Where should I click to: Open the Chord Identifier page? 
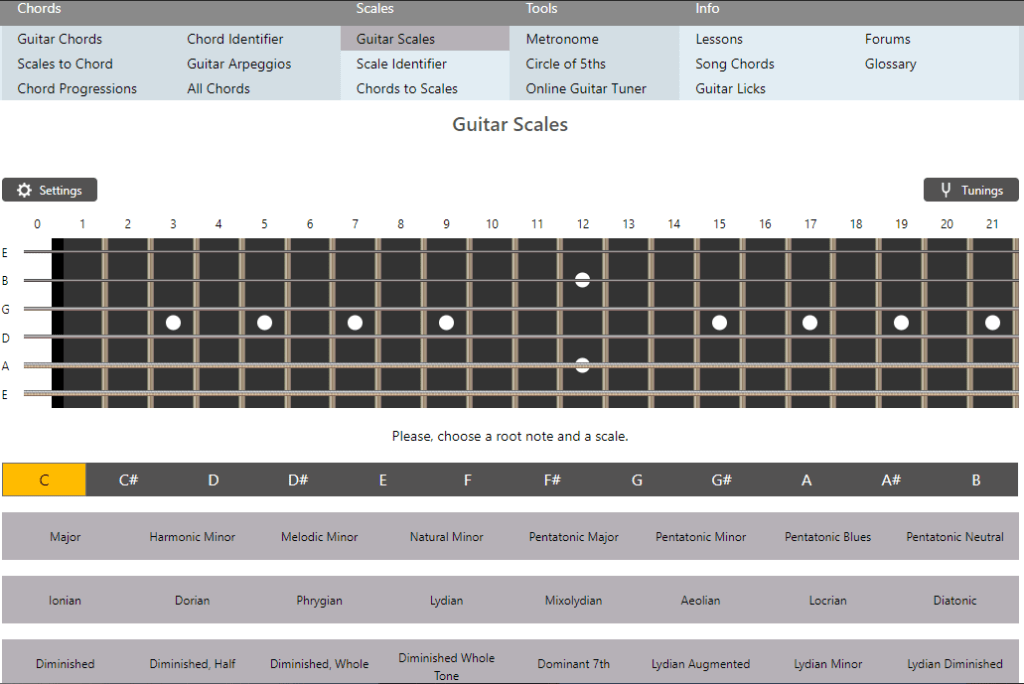[x=235, y=39]
